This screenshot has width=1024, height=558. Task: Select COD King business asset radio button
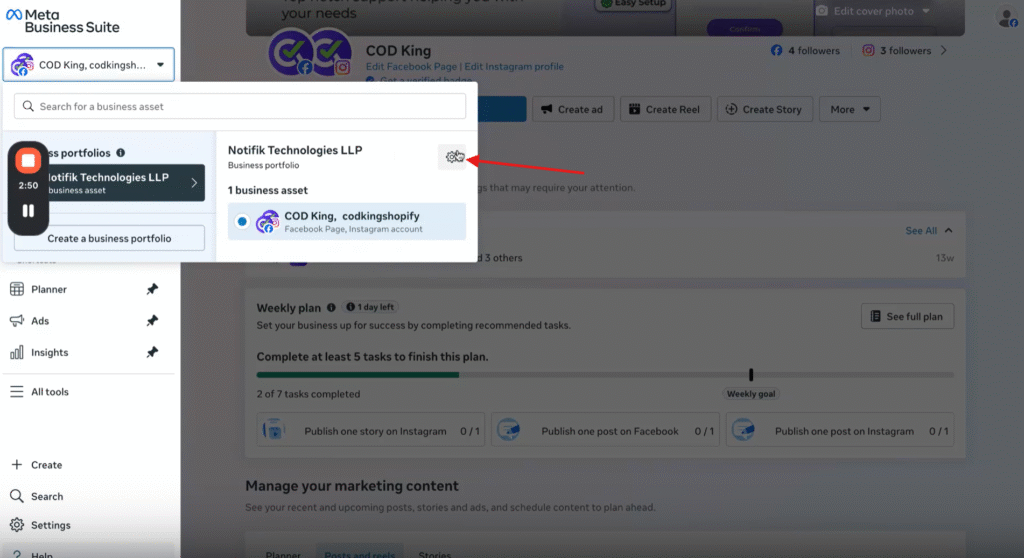click(x=243, y=221)
